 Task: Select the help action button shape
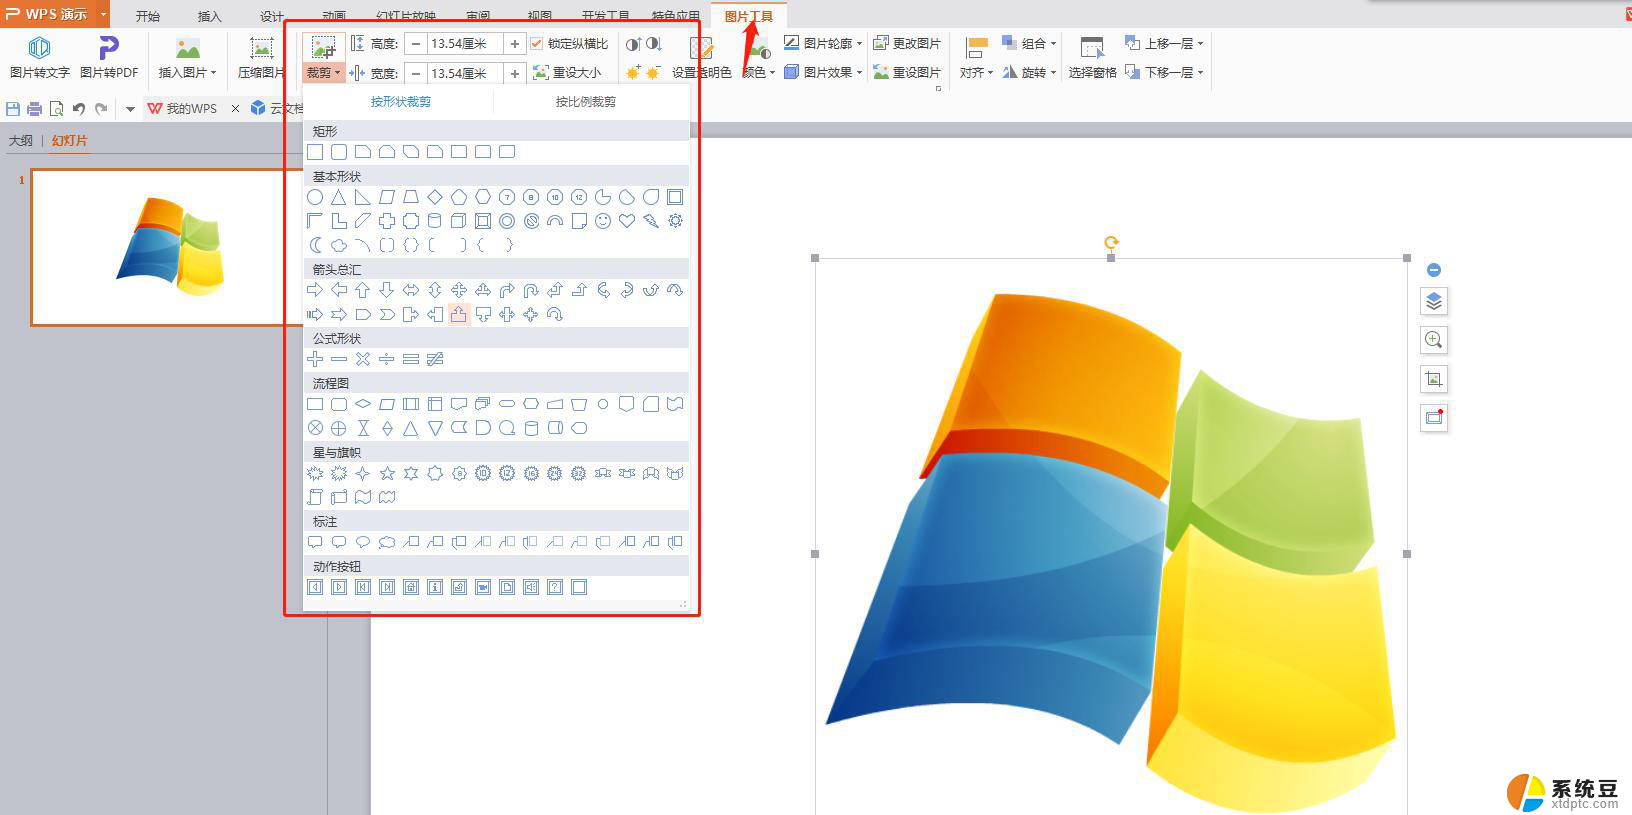555,587
